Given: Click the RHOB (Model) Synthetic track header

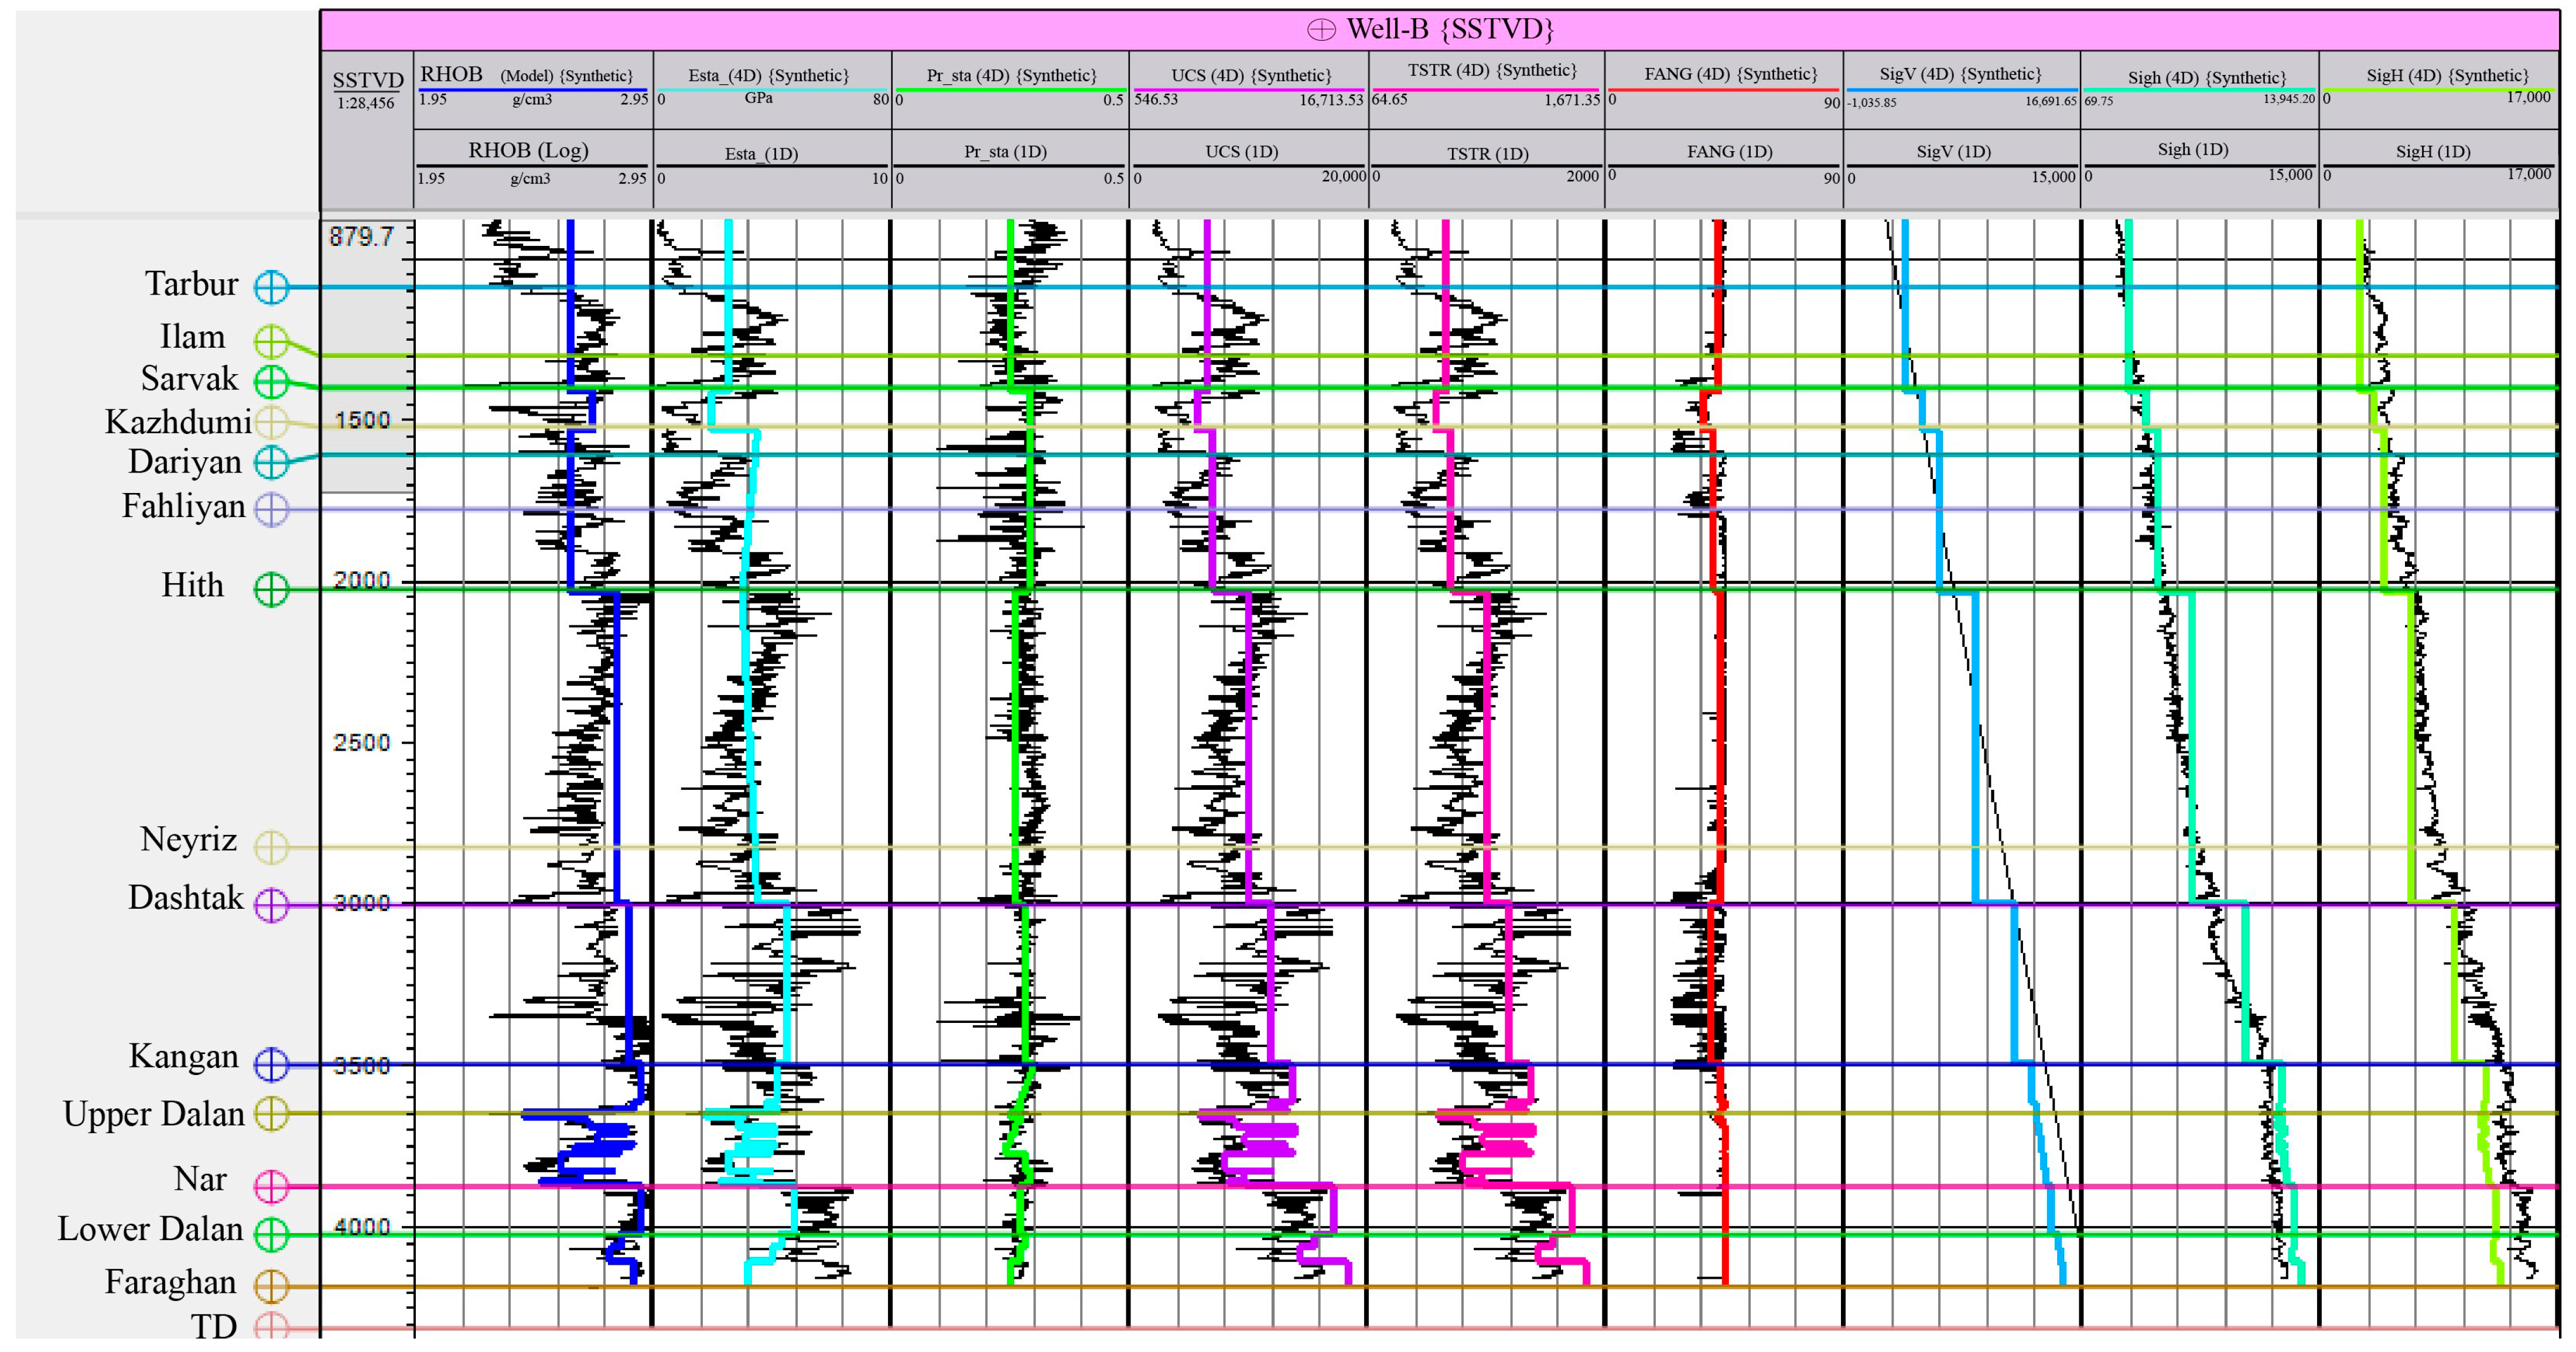Looking at the screenshot, I should pos(527,75).
